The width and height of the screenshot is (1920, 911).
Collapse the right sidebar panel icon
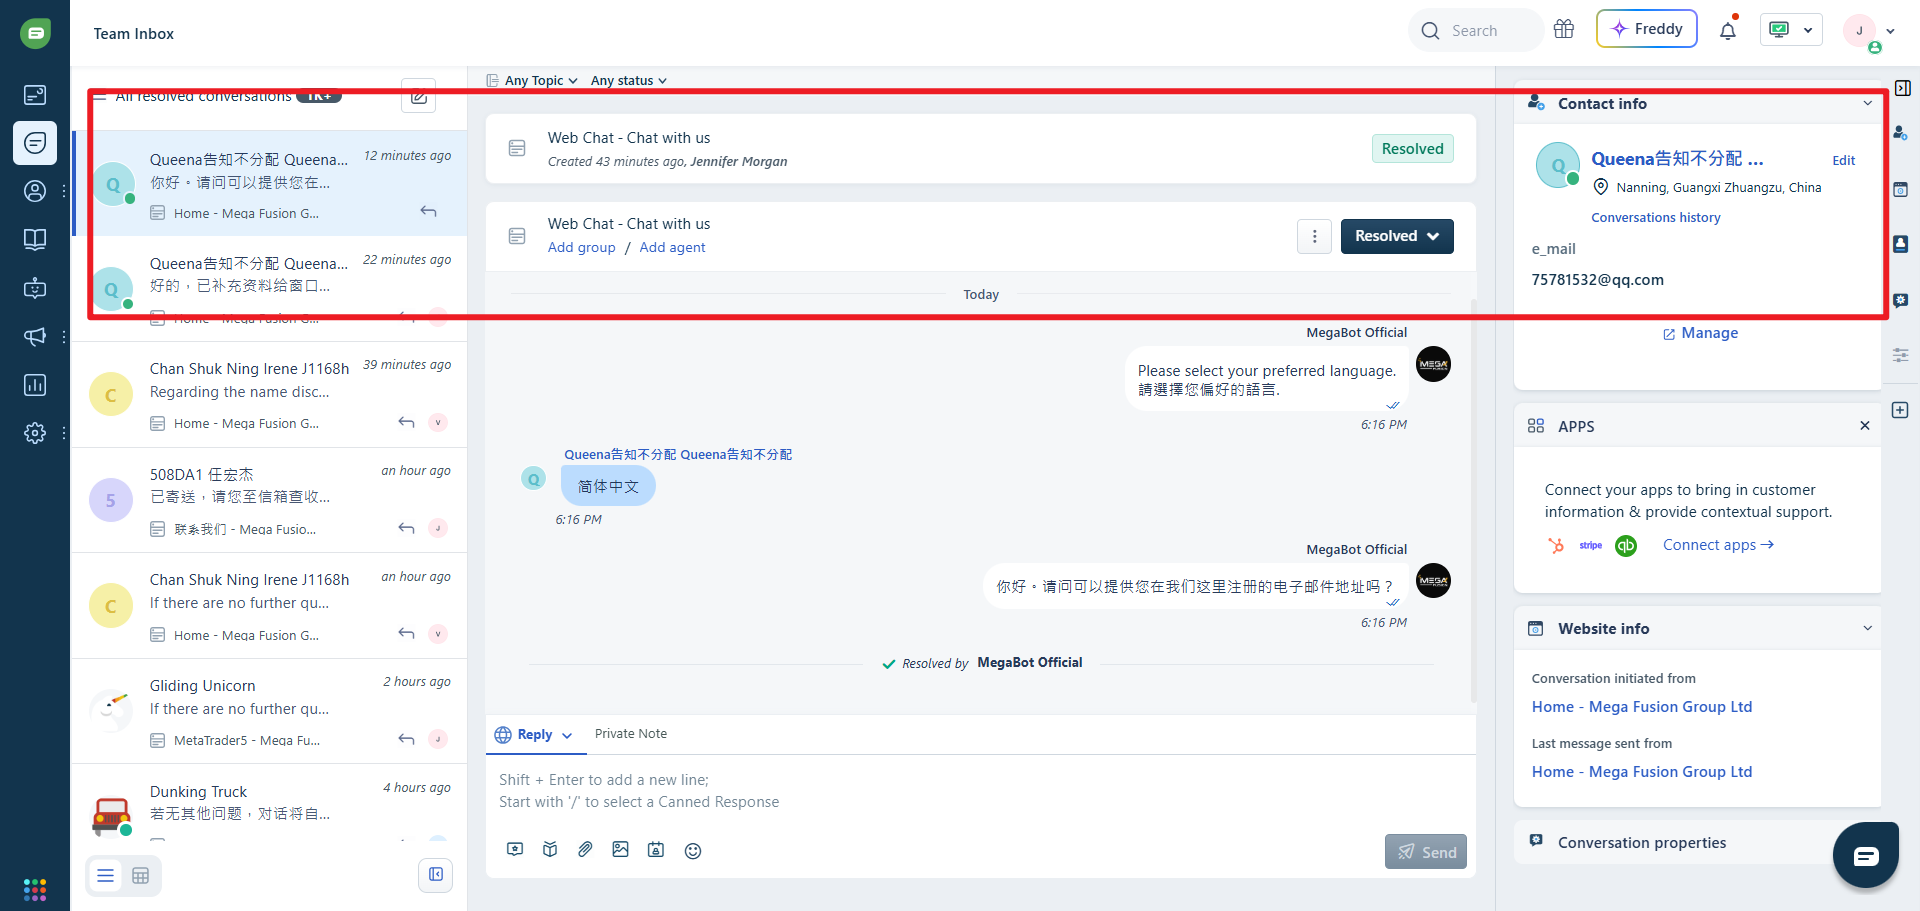pos(1902,88)
